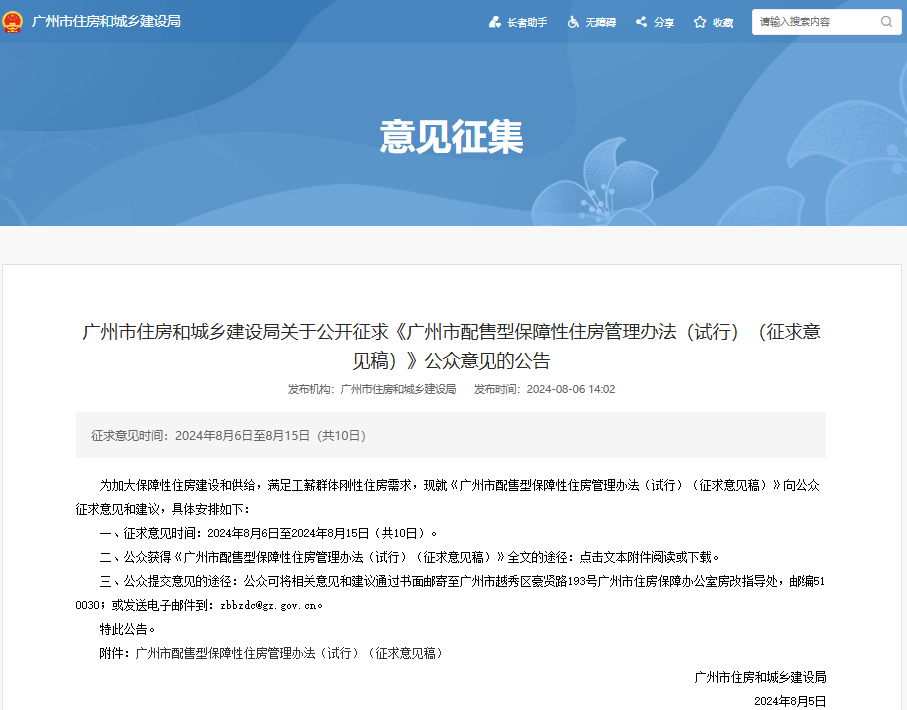The image size is (907, 710).
Task: Click the magnifier icon in the search box
Action: pos(887,21)
